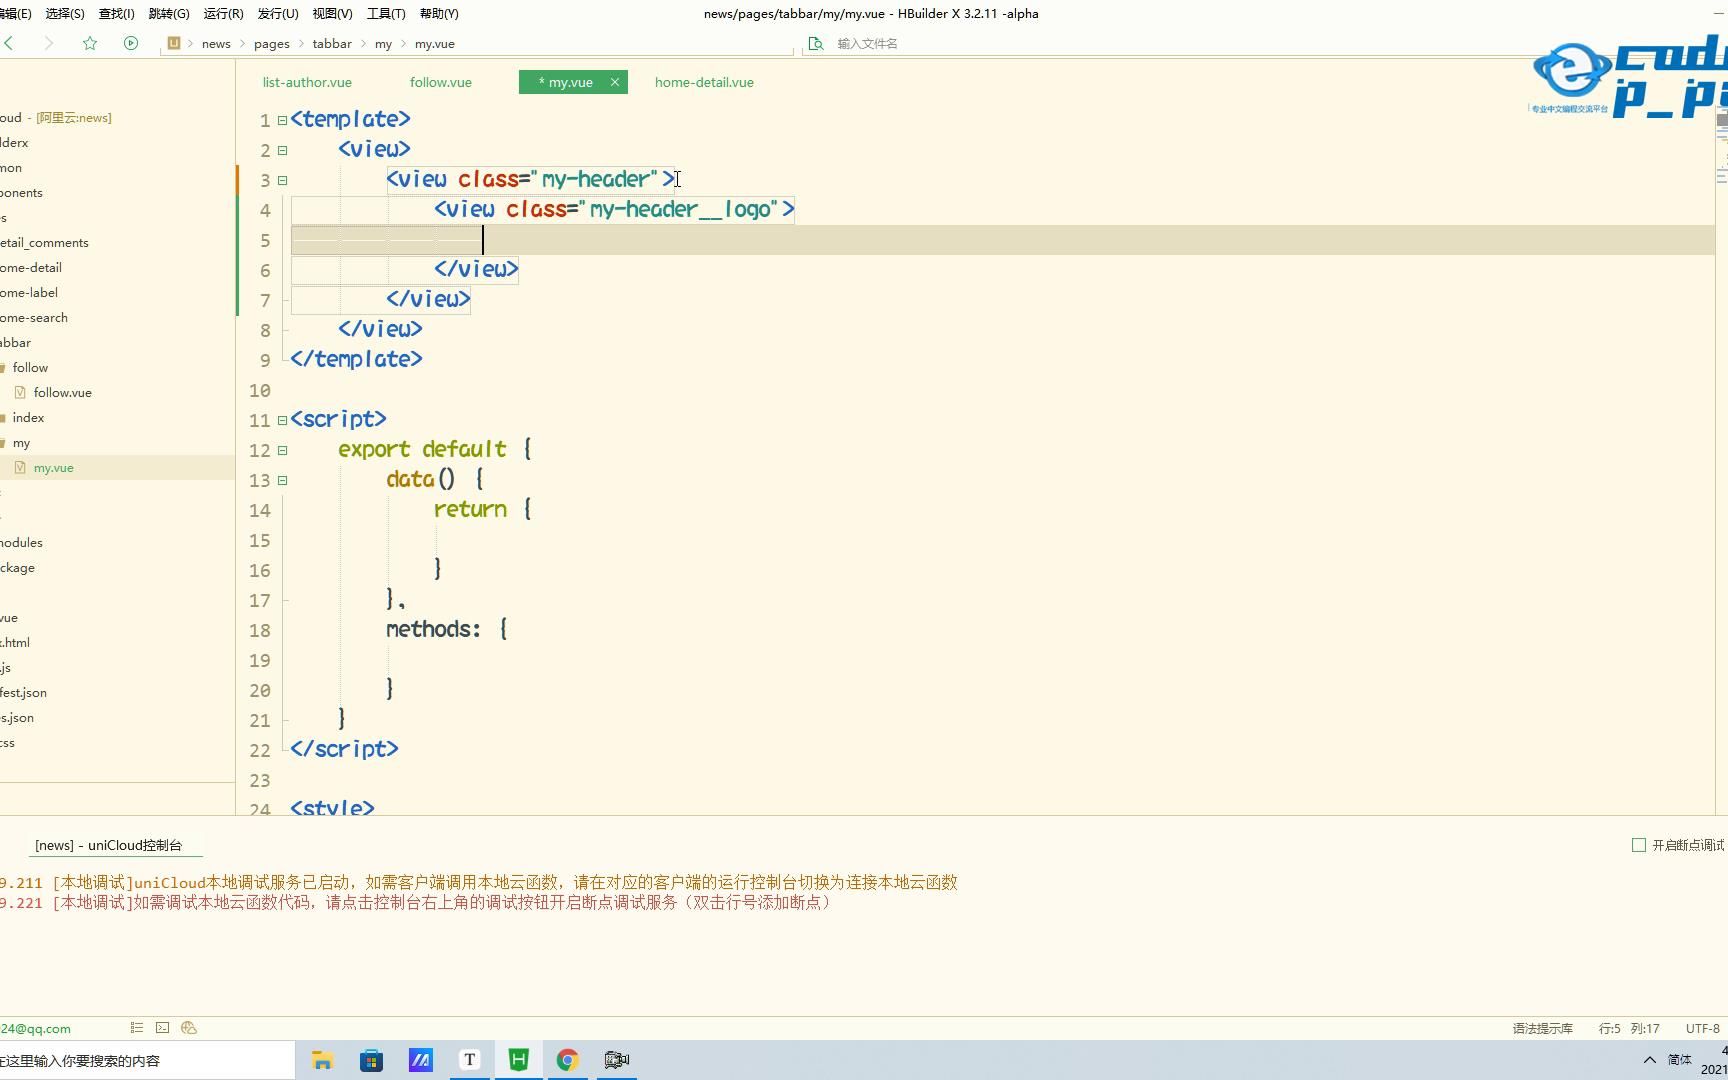Image resolution: width=1728 pixels, height=1080 pixels.
Task: Click the project icon in breadcrumb
Action: click(174, 43)
